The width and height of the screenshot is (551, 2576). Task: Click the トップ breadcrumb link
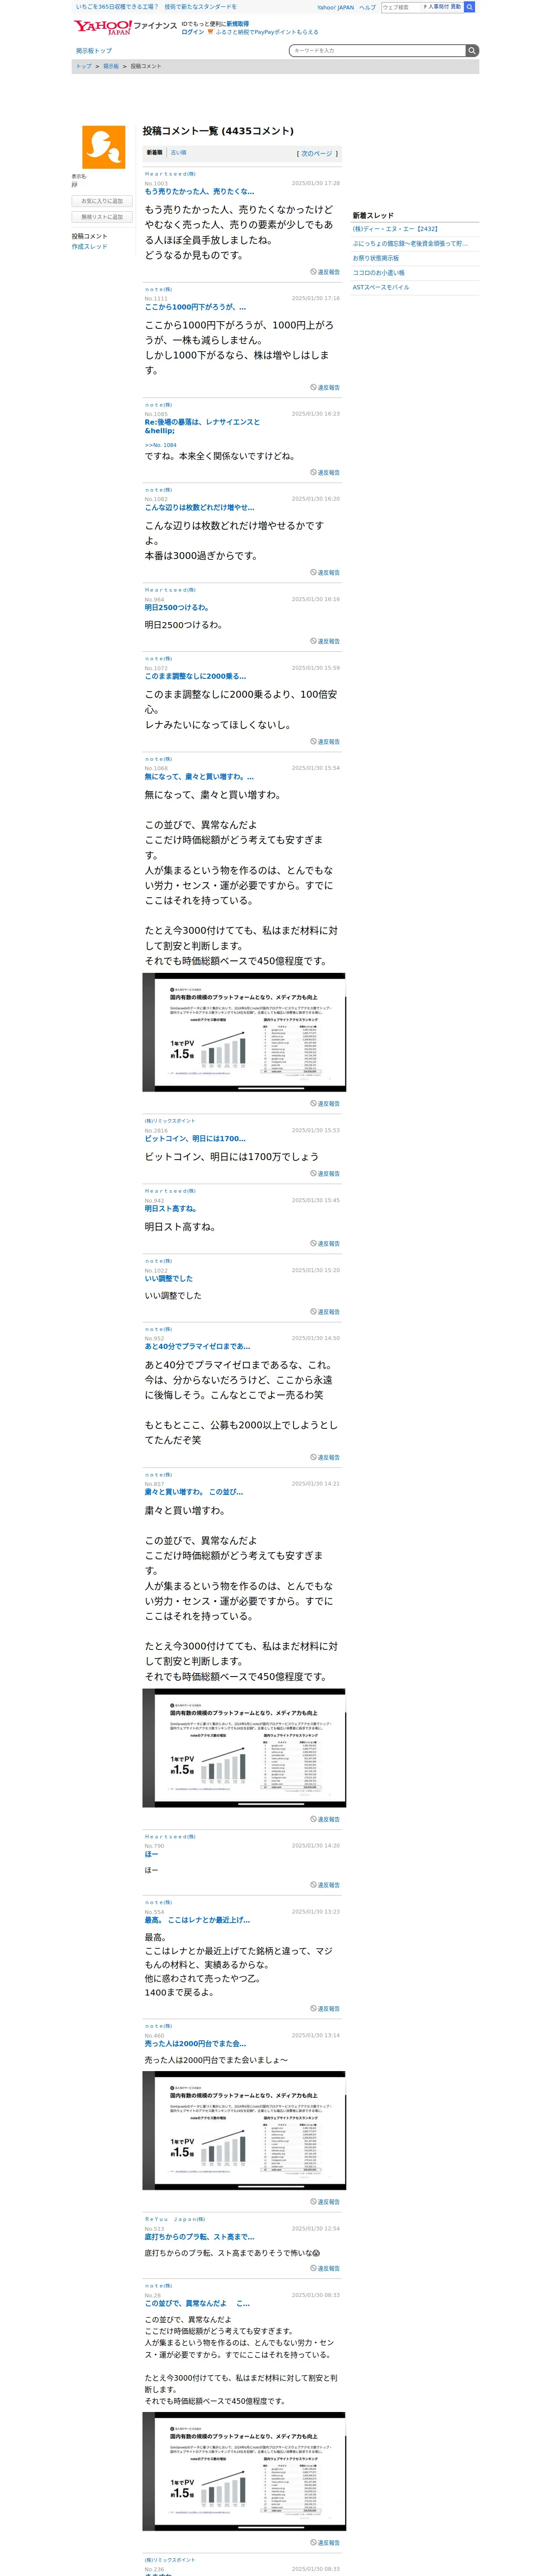coord(84,66)
